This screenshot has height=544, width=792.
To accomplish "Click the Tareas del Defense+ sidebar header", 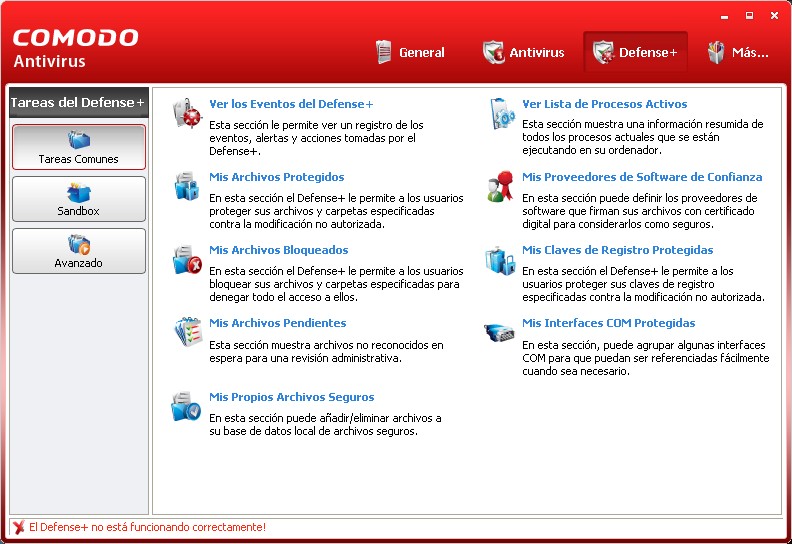I will coord(79,103).
